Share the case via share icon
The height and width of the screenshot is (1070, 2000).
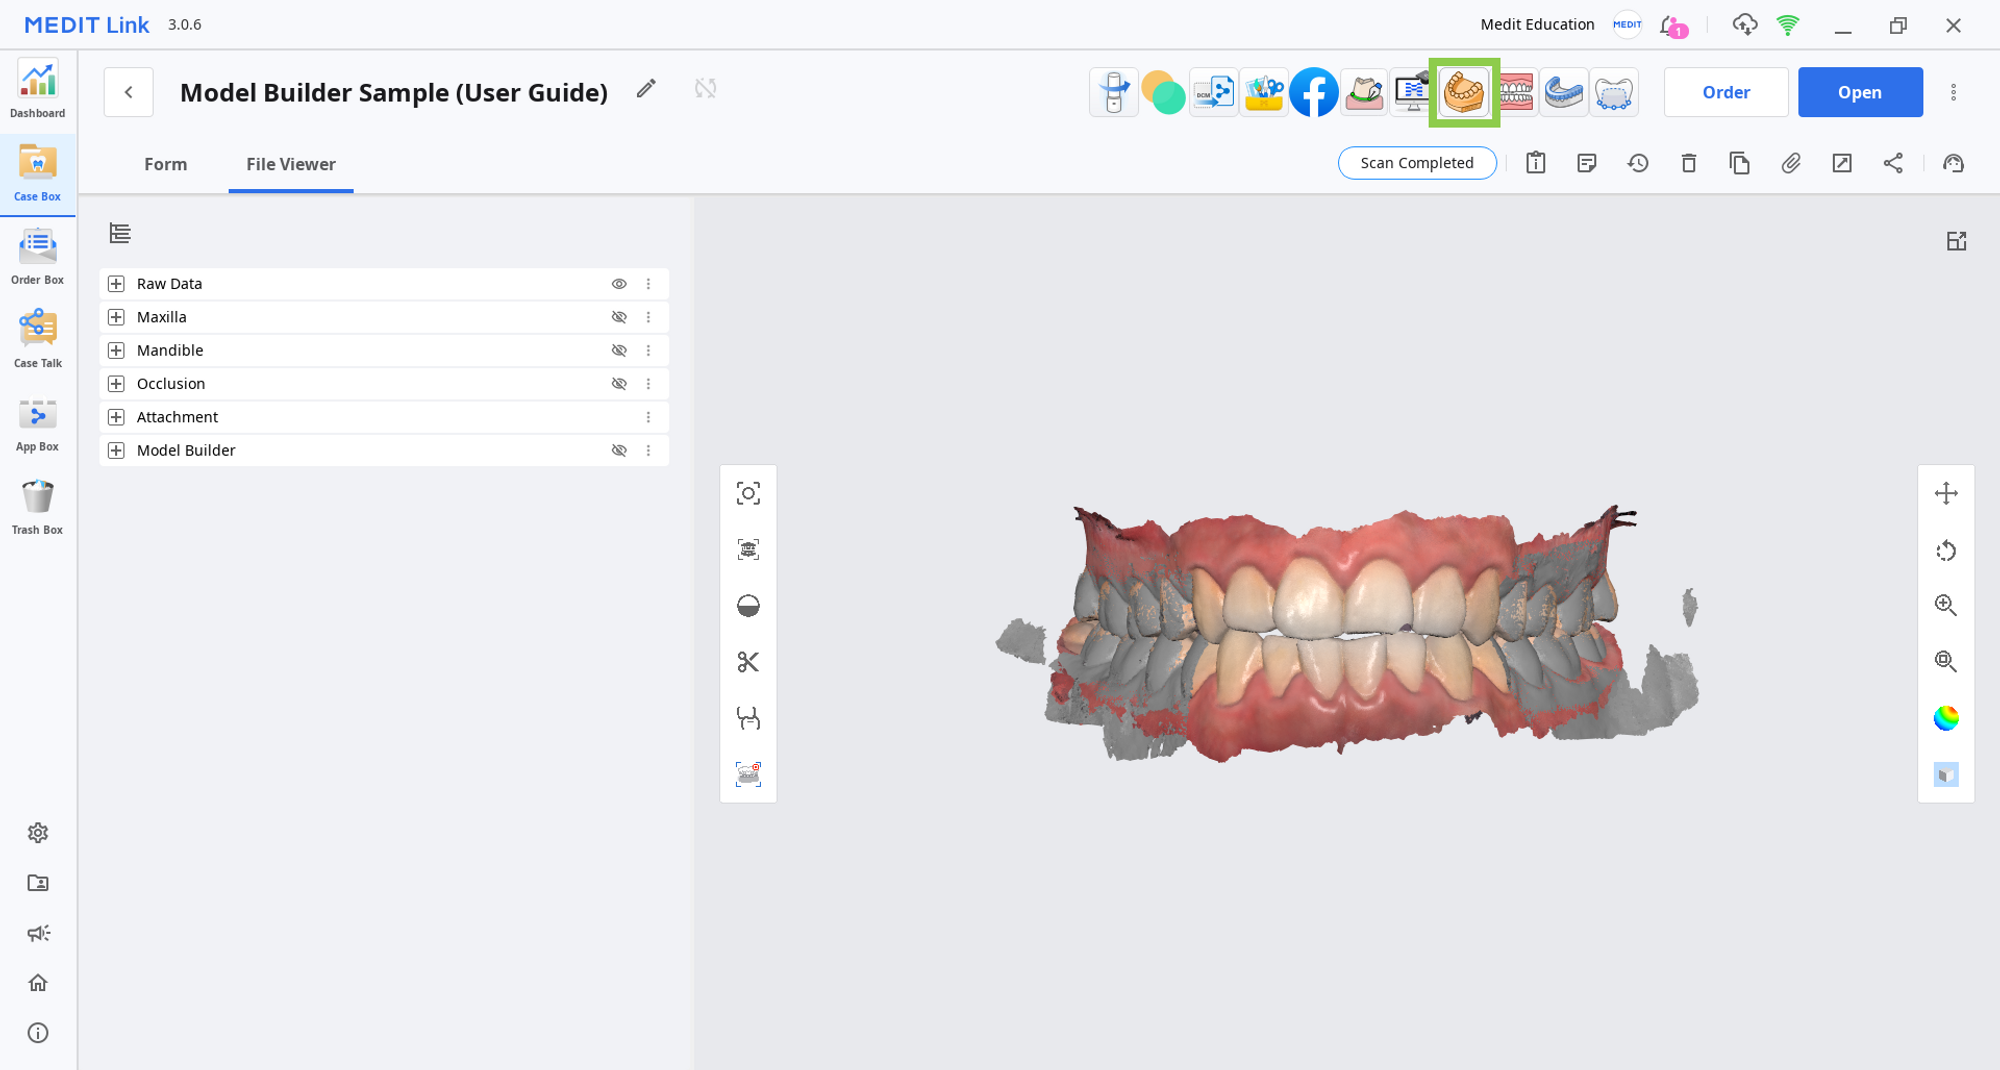(x=1893, y=163)
